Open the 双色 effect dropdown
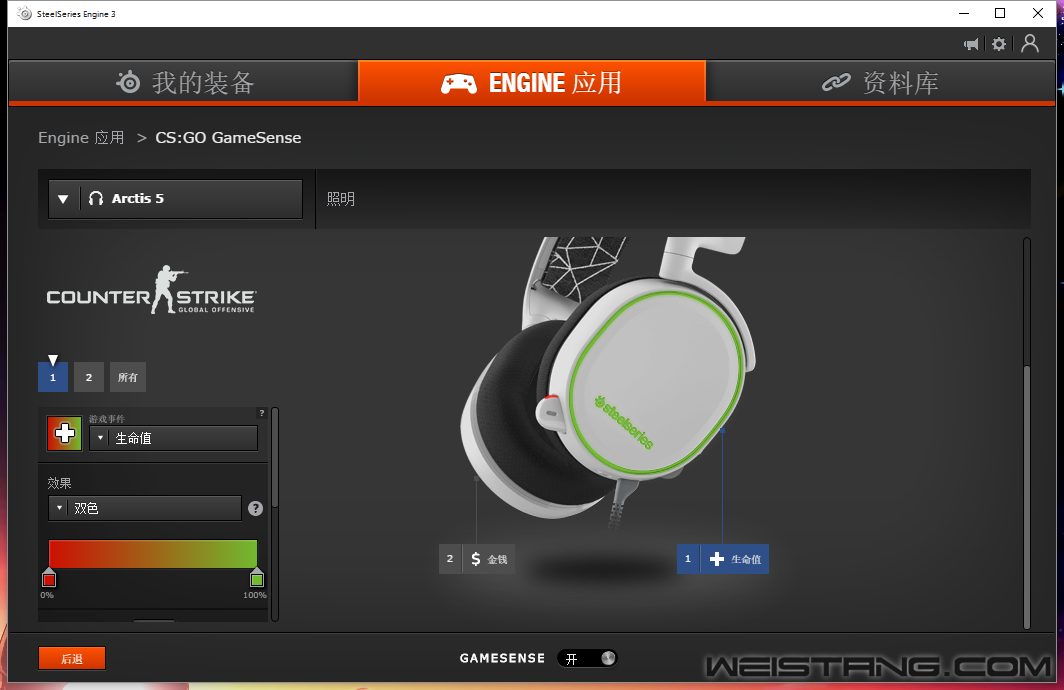 [x=145, y=508]
